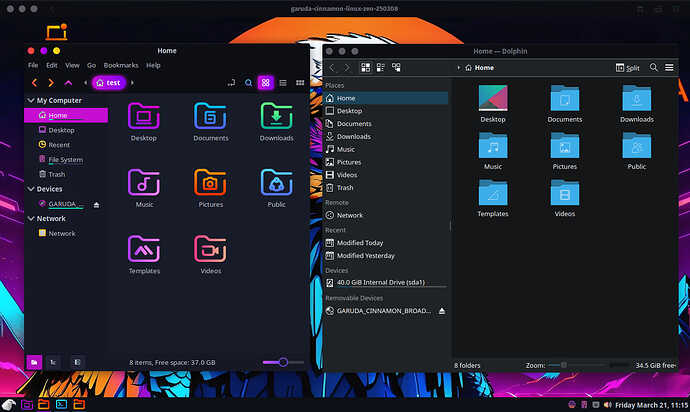Image resolution: width=690 pixels, height=412 pixels.
Task: Open the Go menu in Nemo
Action: click(91, 65)
